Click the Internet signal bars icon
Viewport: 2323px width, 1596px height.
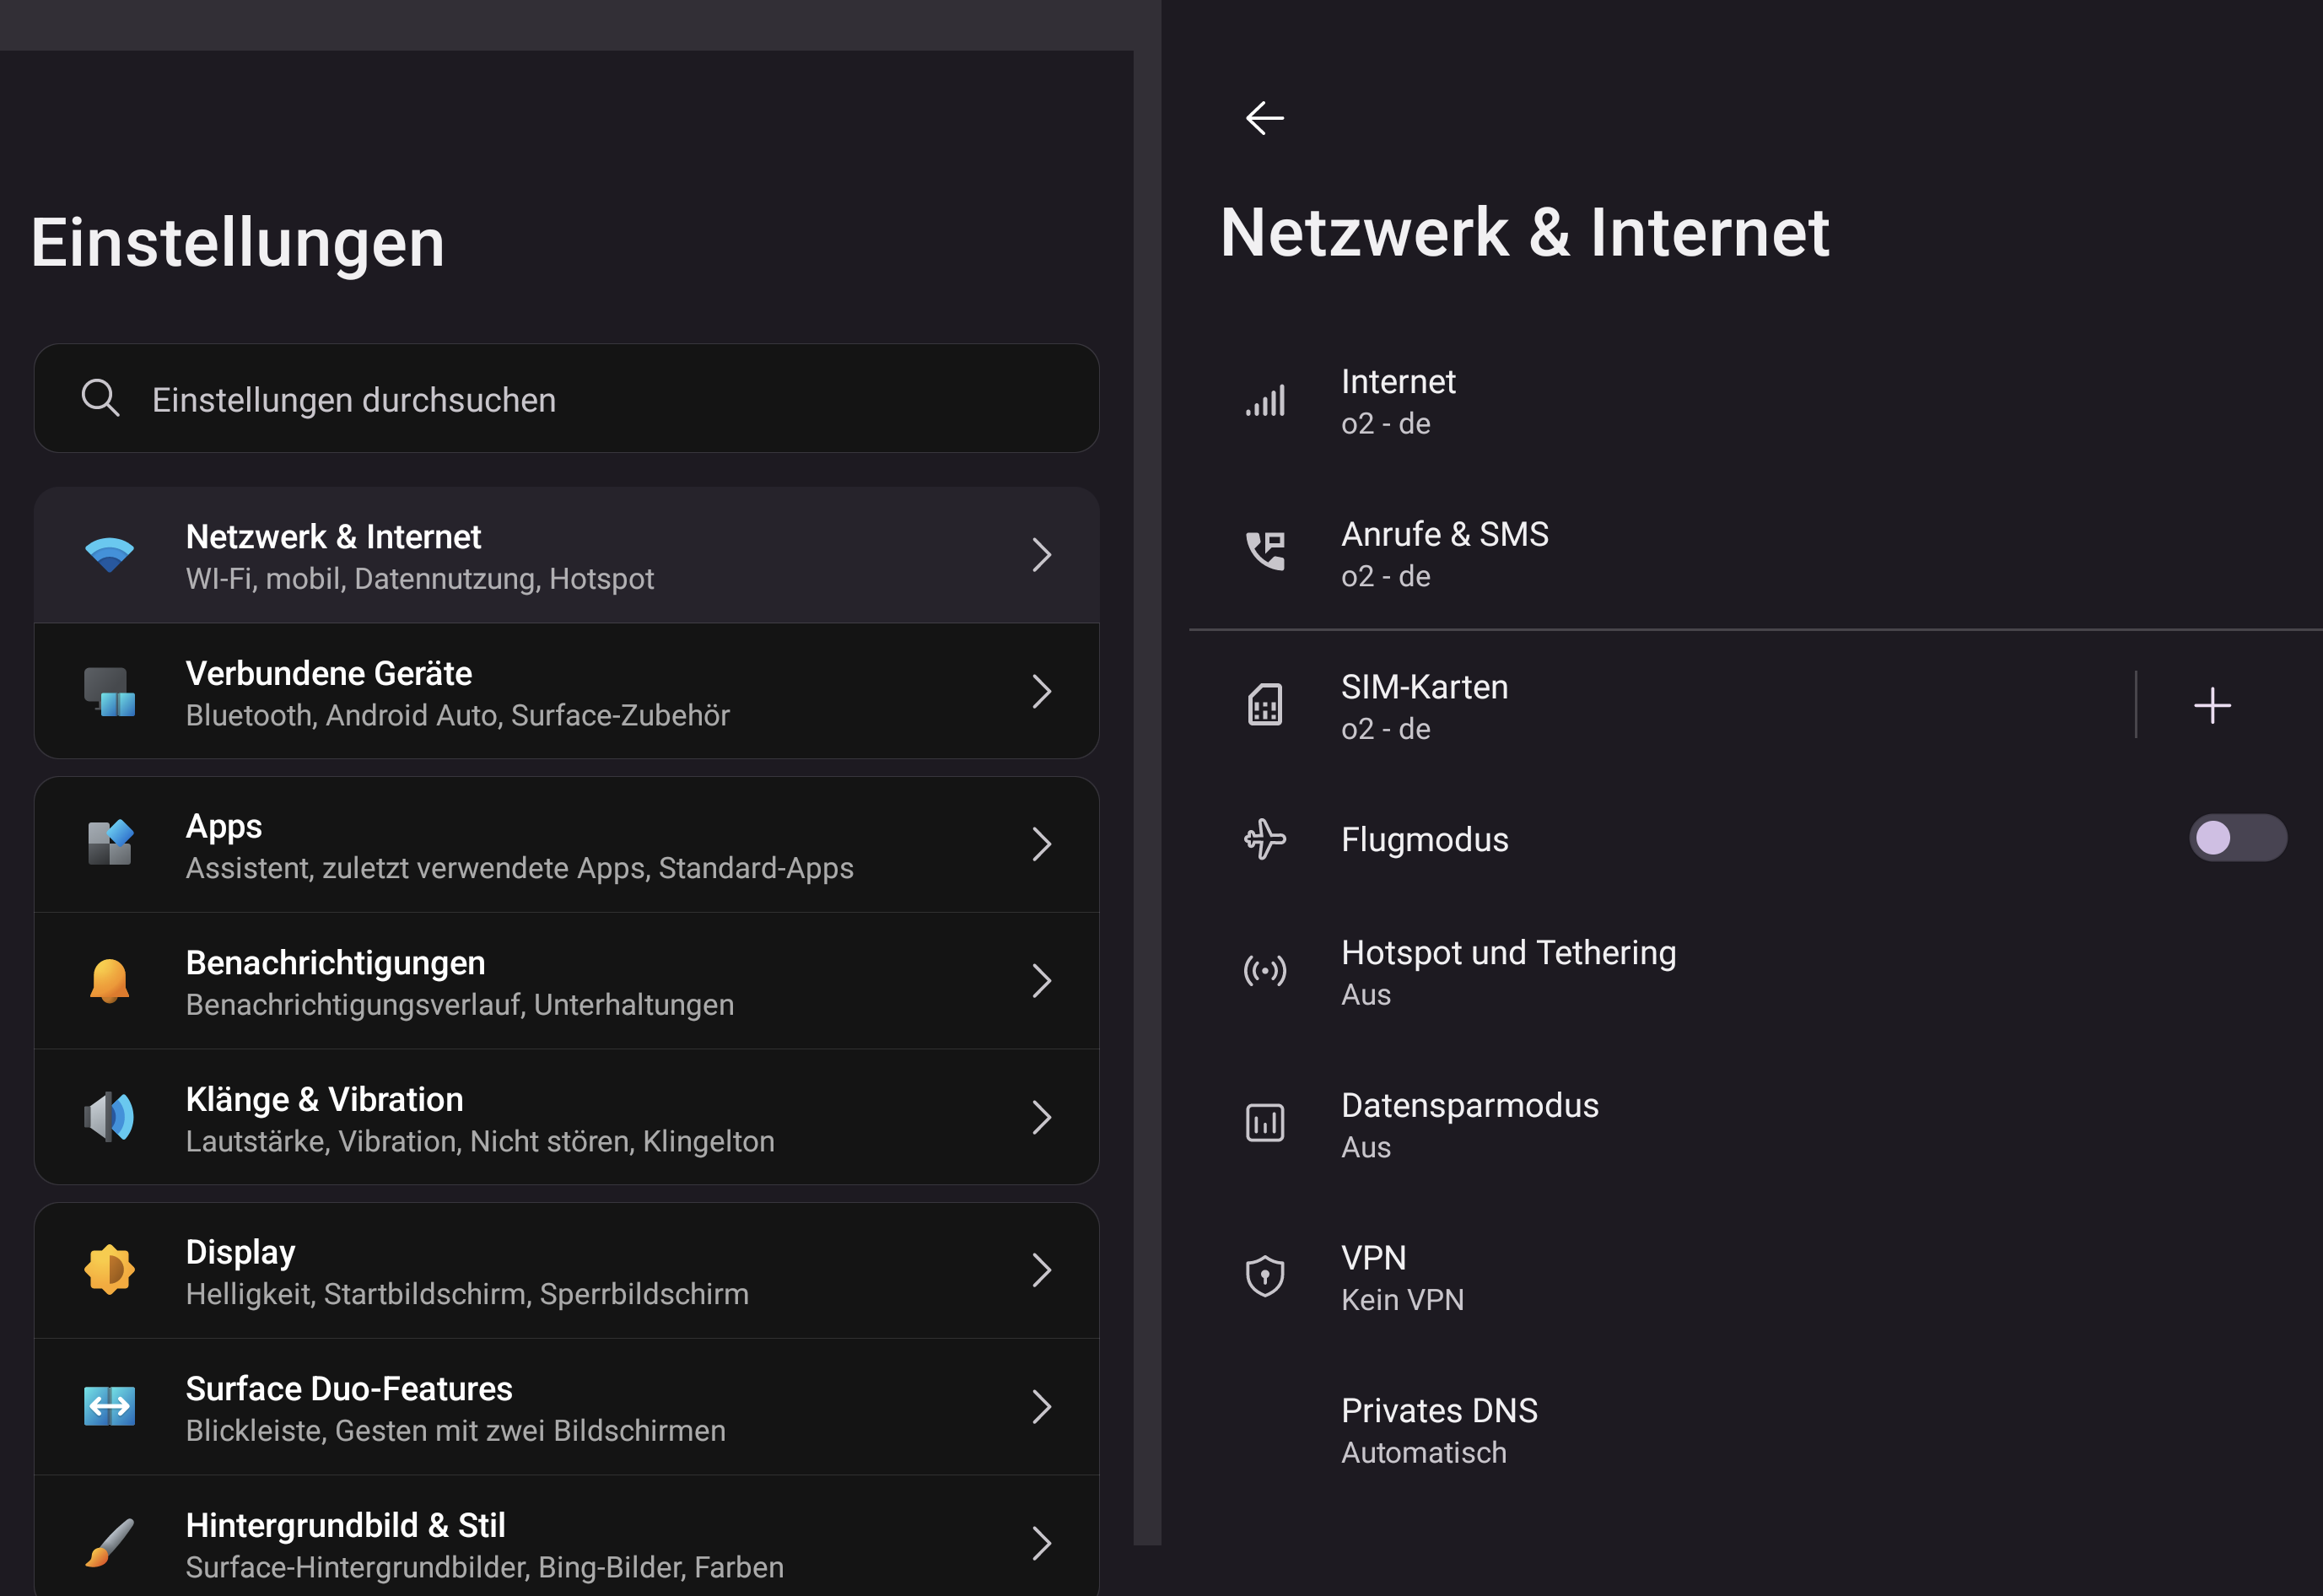1265,401
